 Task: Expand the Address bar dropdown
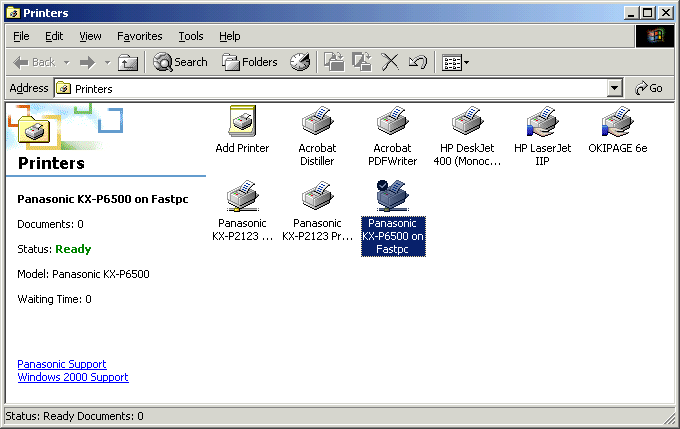615,88
